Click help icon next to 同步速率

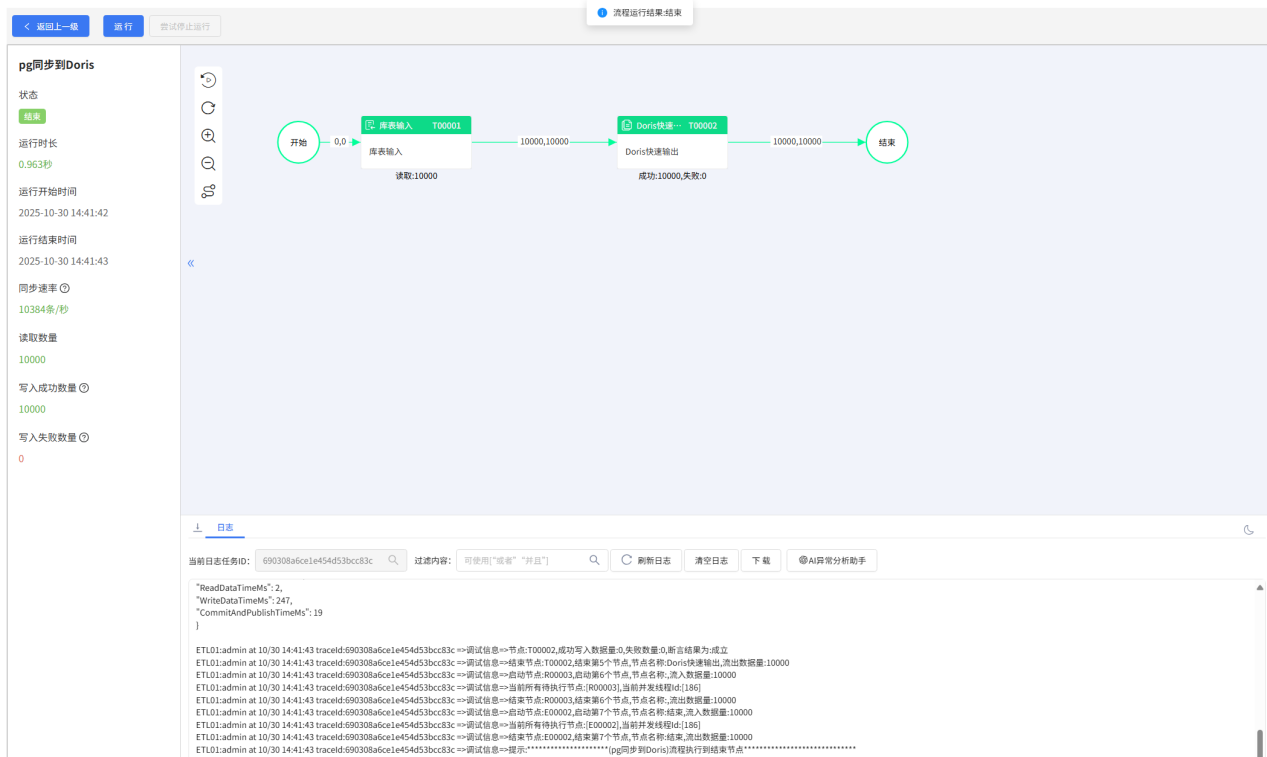65,288
